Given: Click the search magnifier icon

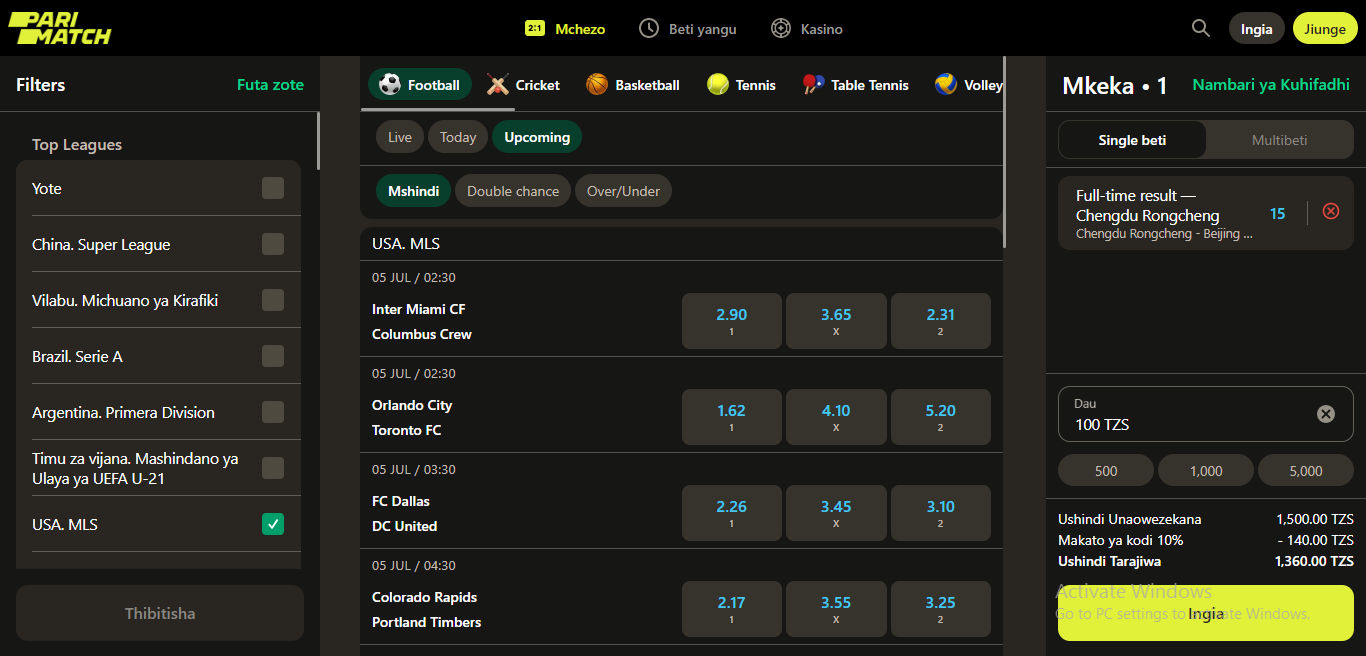Looking at the screenshot, I should (1200, 28).
